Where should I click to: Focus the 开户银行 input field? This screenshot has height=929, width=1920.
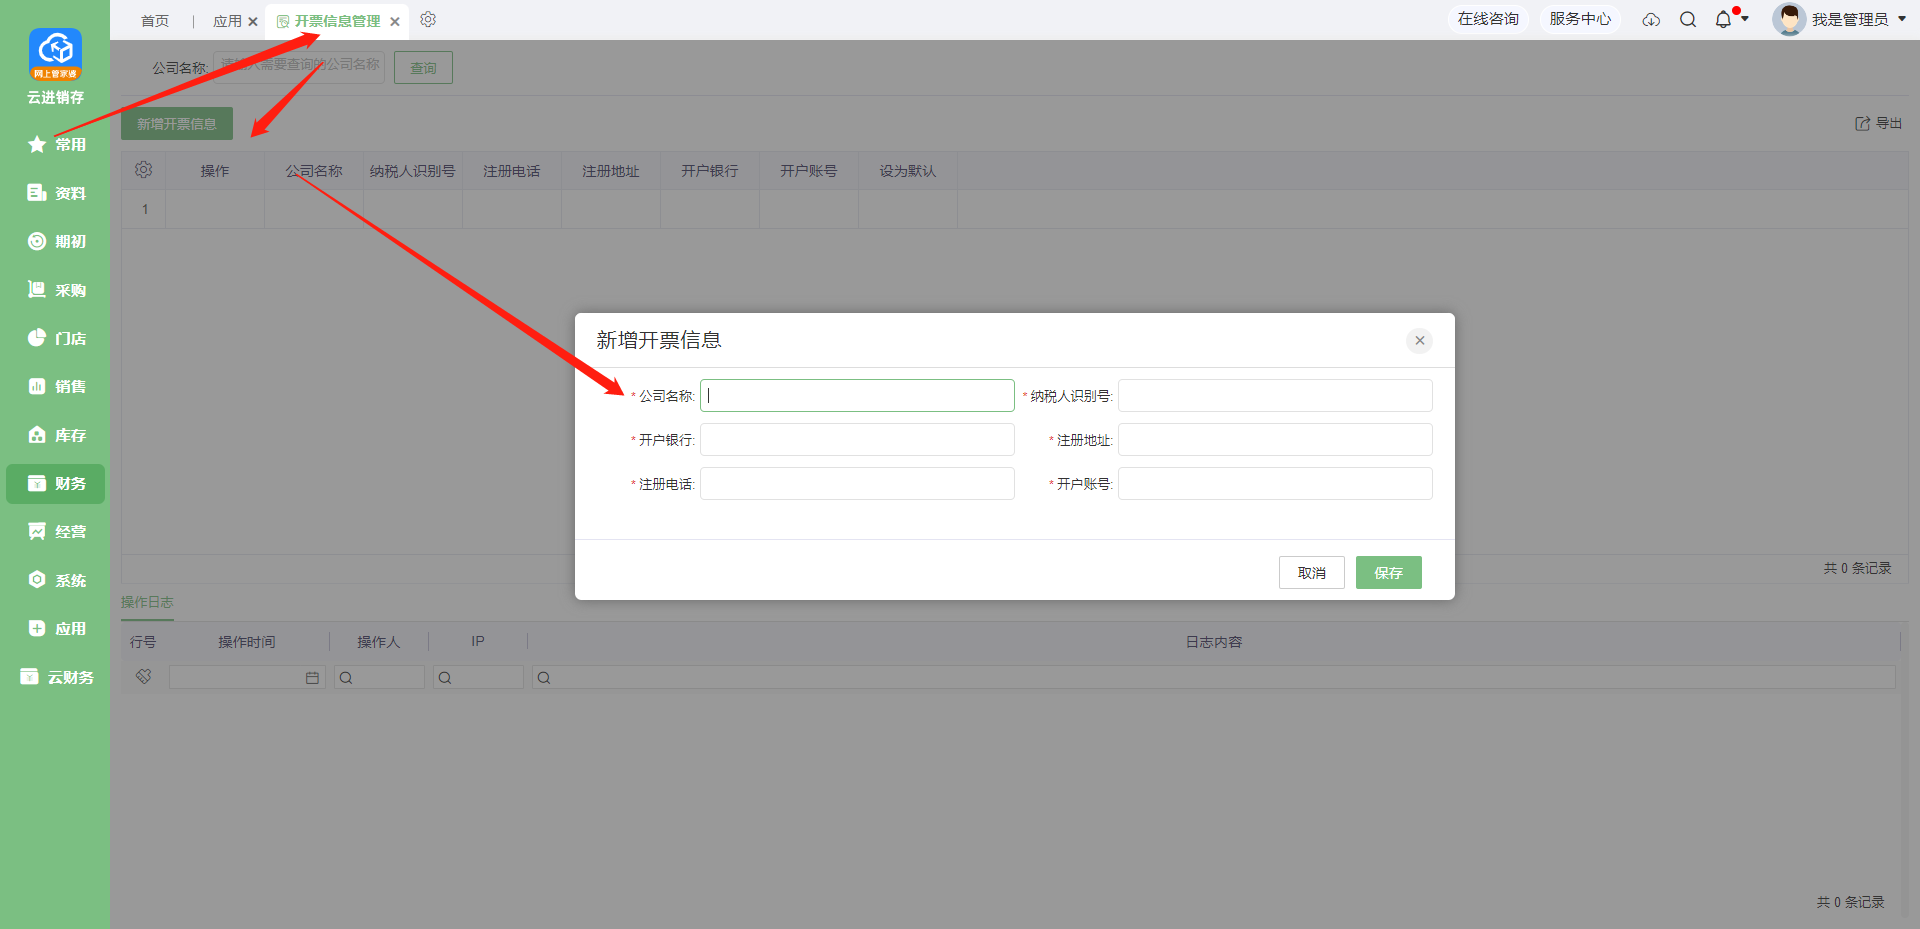857,440
